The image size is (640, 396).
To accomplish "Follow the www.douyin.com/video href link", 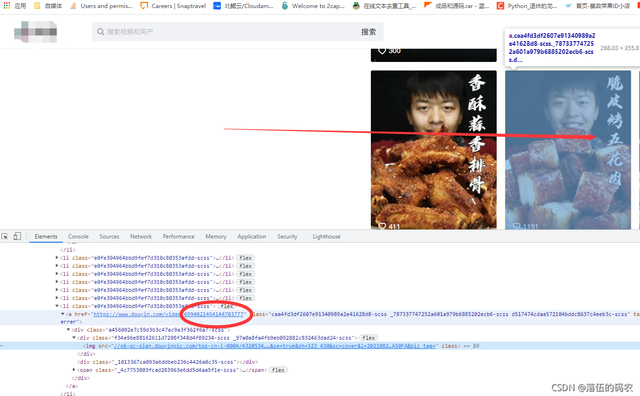I will pos(169,314).
